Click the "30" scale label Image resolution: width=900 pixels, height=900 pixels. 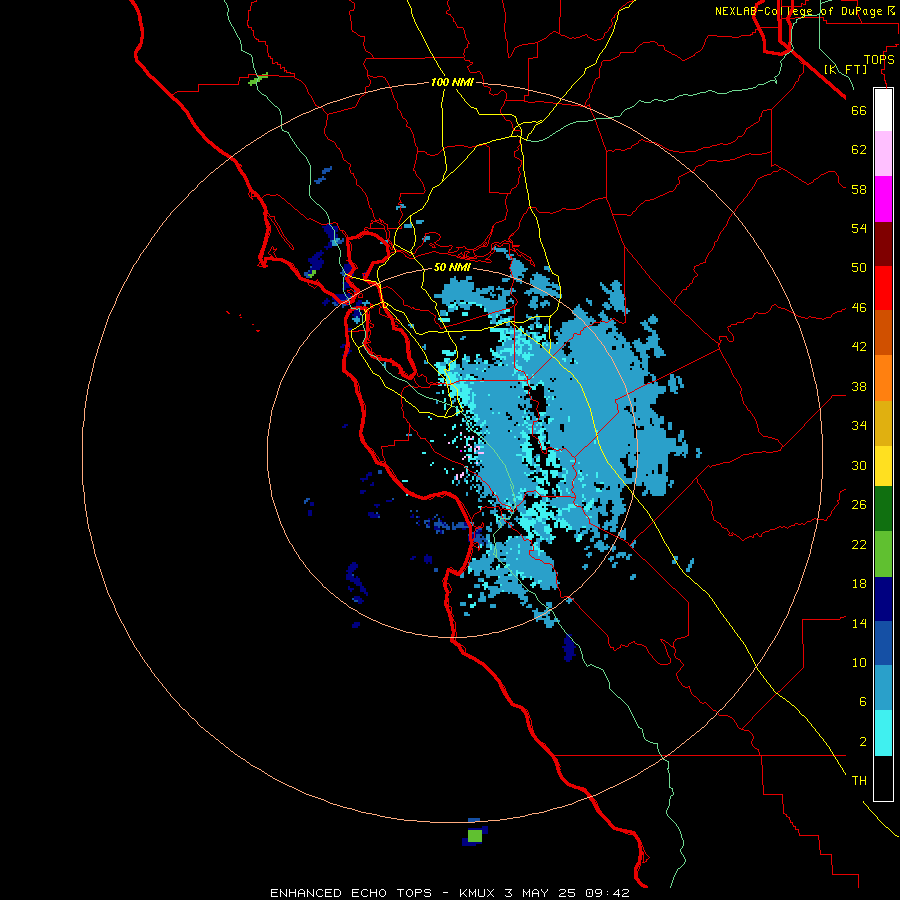[859, 465]
